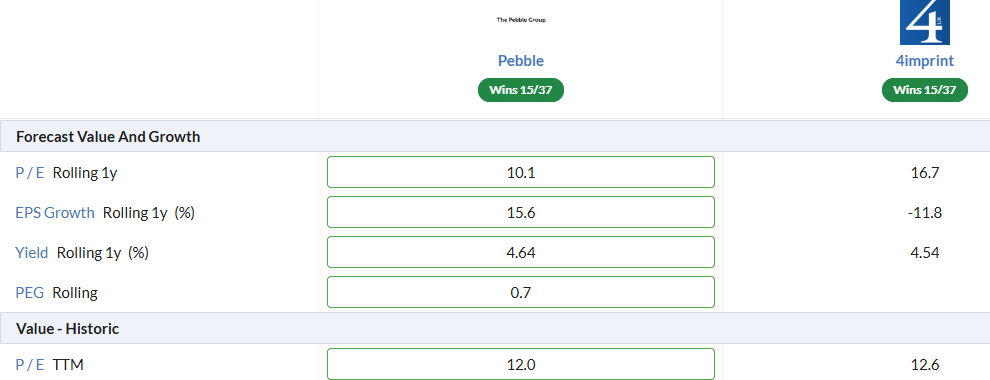The width and height of the screenshot is (990, 380).
Task: Click The Pebble Group logo image
Action: click(x=521, y=20)
